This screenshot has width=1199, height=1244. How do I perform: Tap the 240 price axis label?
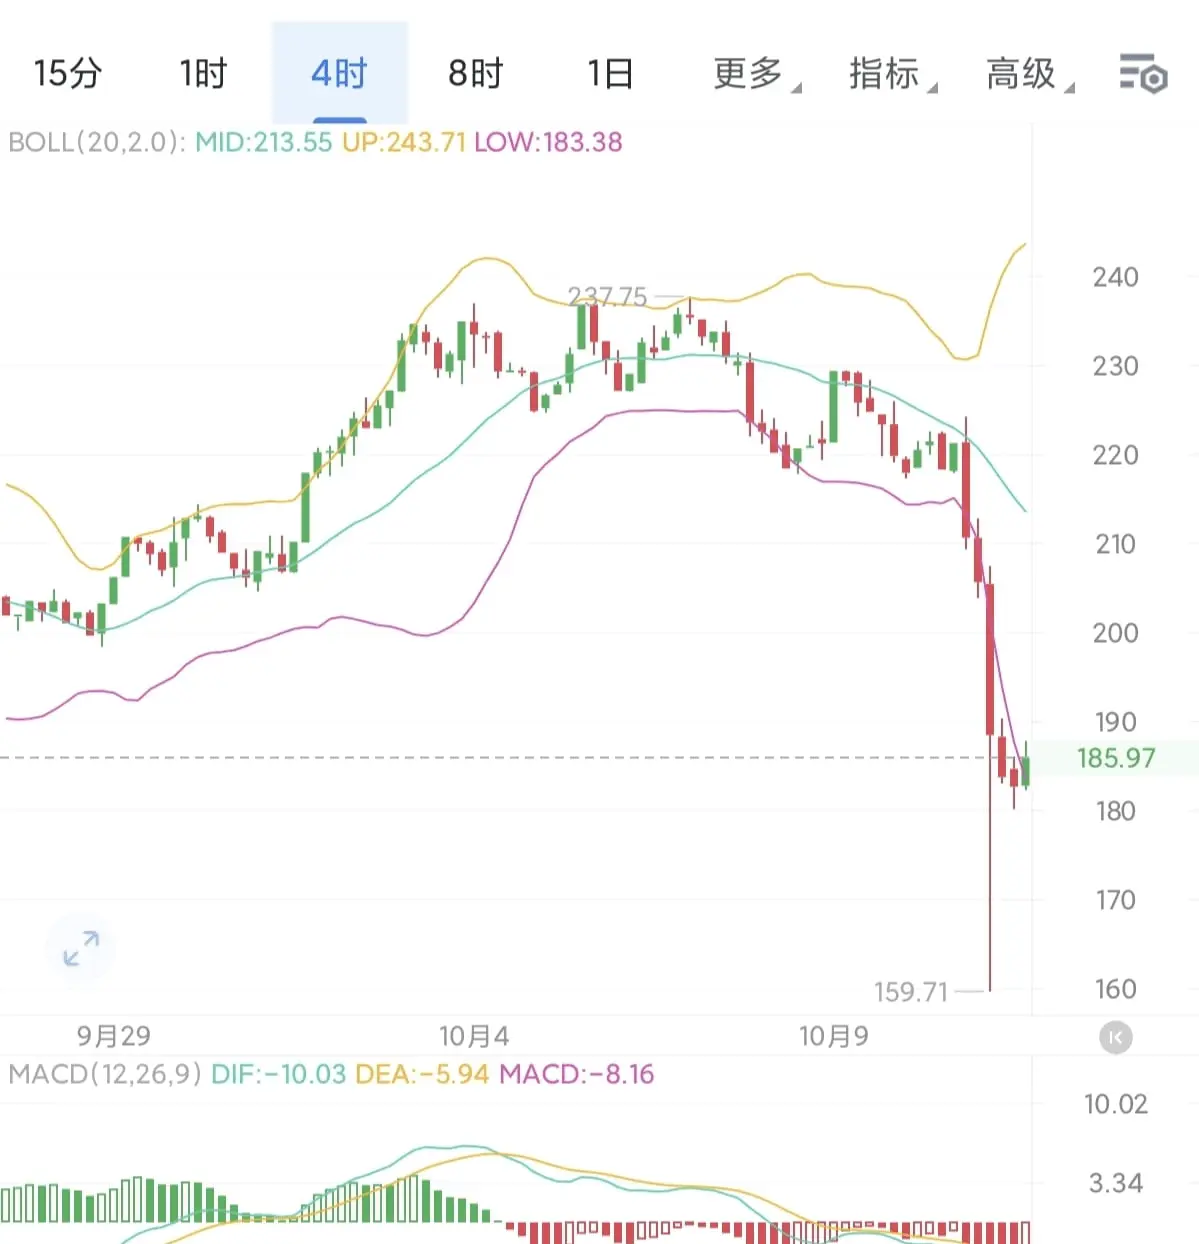coord(1115,277)
